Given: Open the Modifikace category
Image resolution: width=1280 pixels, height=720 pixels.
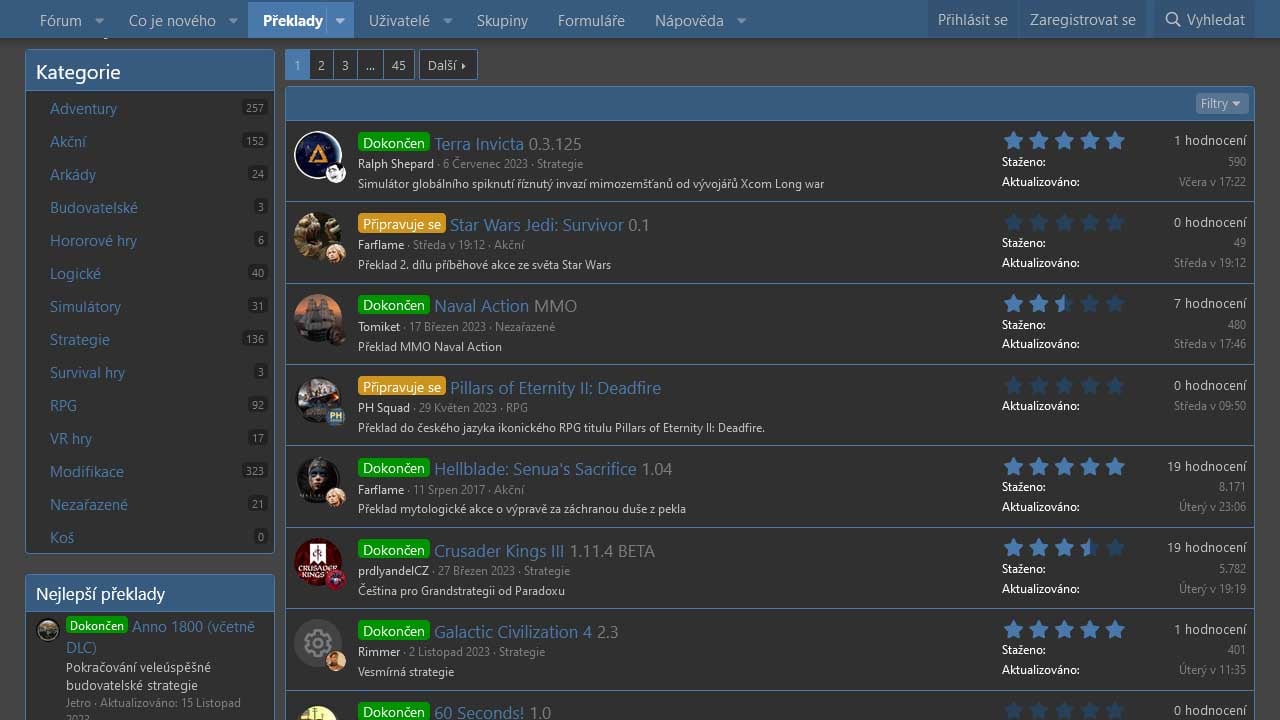Looking at the screenshot, I should [87, 471].
